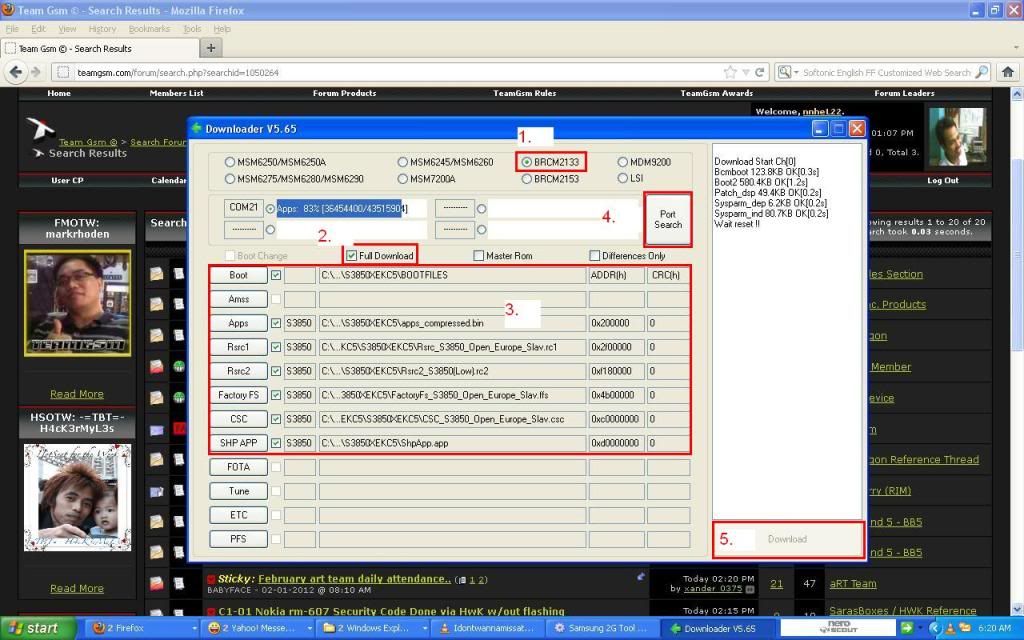Click the VLC cone icon in the system tray
1024x640 pixels.
coord(948,628)
